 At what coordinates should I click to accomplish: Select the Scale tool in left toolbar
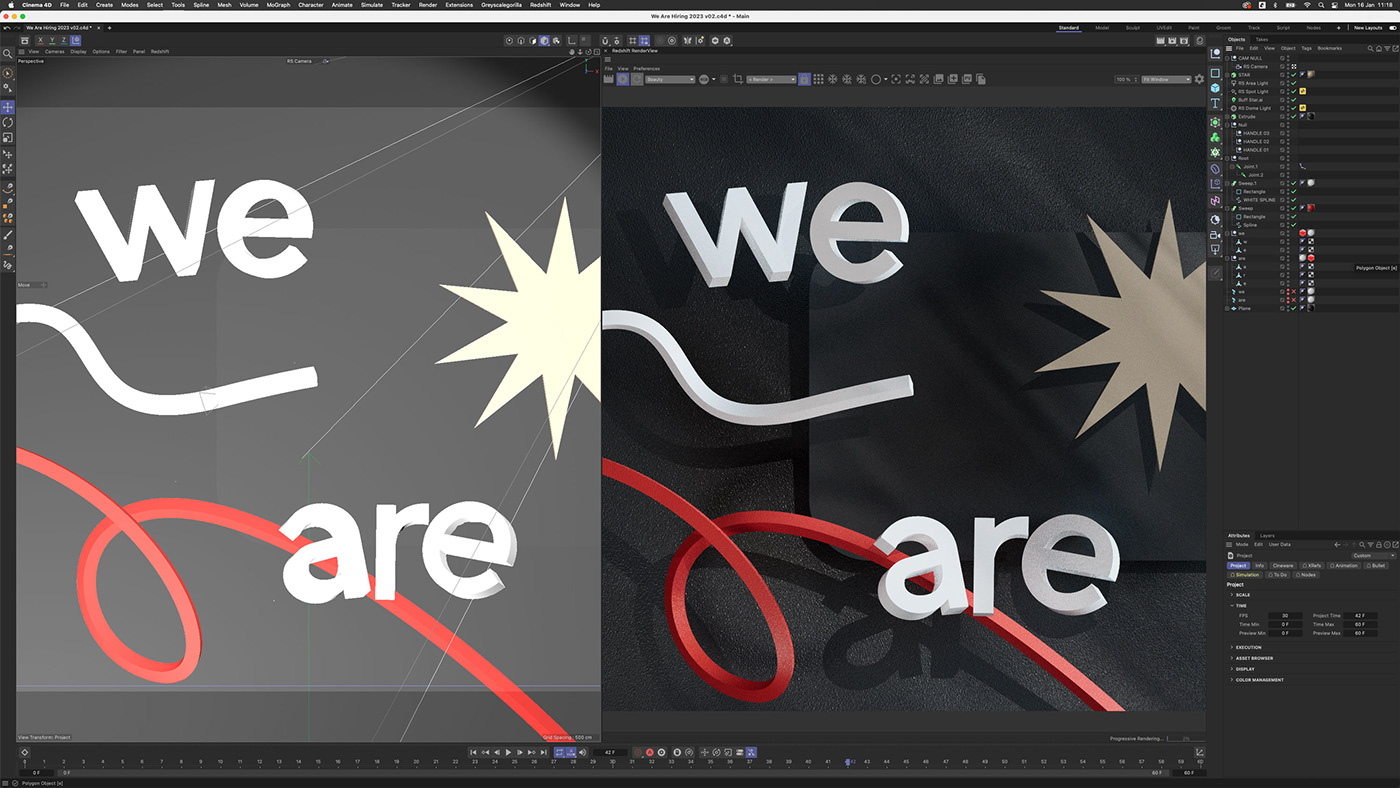(x=8, y=137)
